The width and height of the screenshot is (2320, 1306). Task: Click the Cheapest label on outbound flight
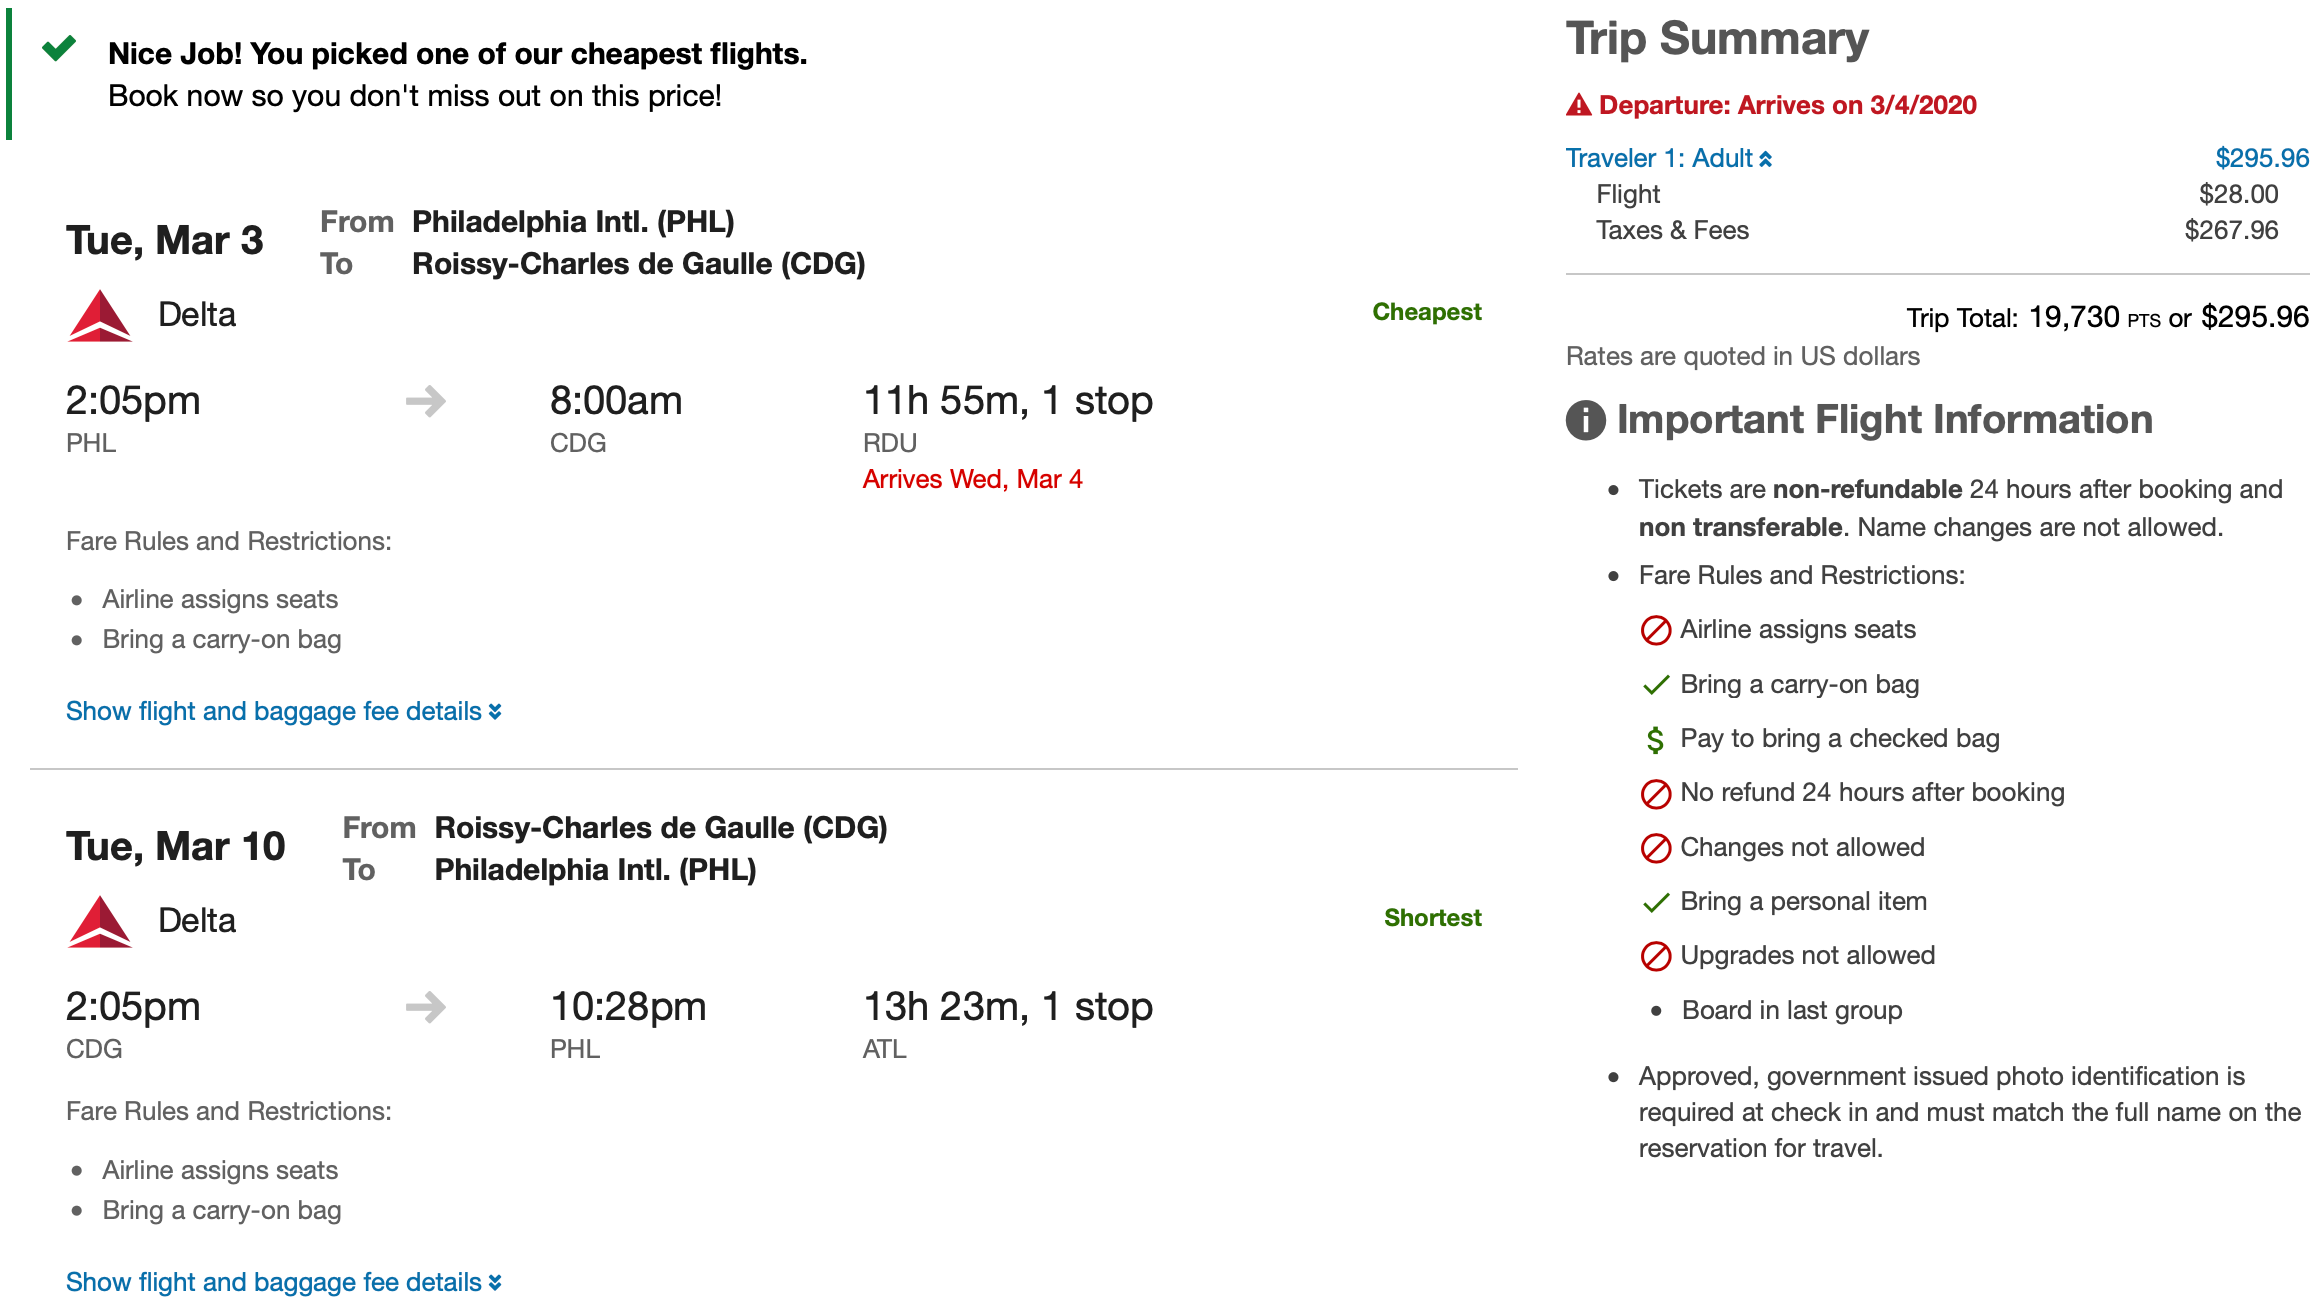(1426, 312)
